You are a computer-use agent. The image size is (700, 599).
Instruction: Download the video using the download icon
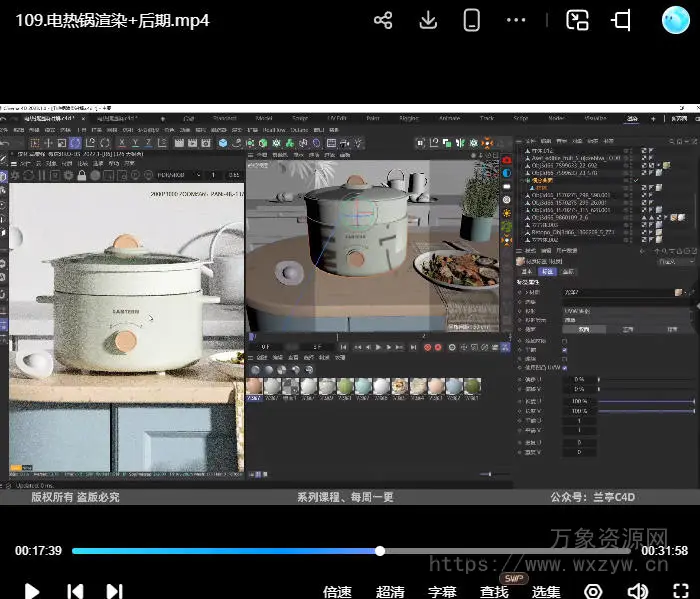[427, 20]
